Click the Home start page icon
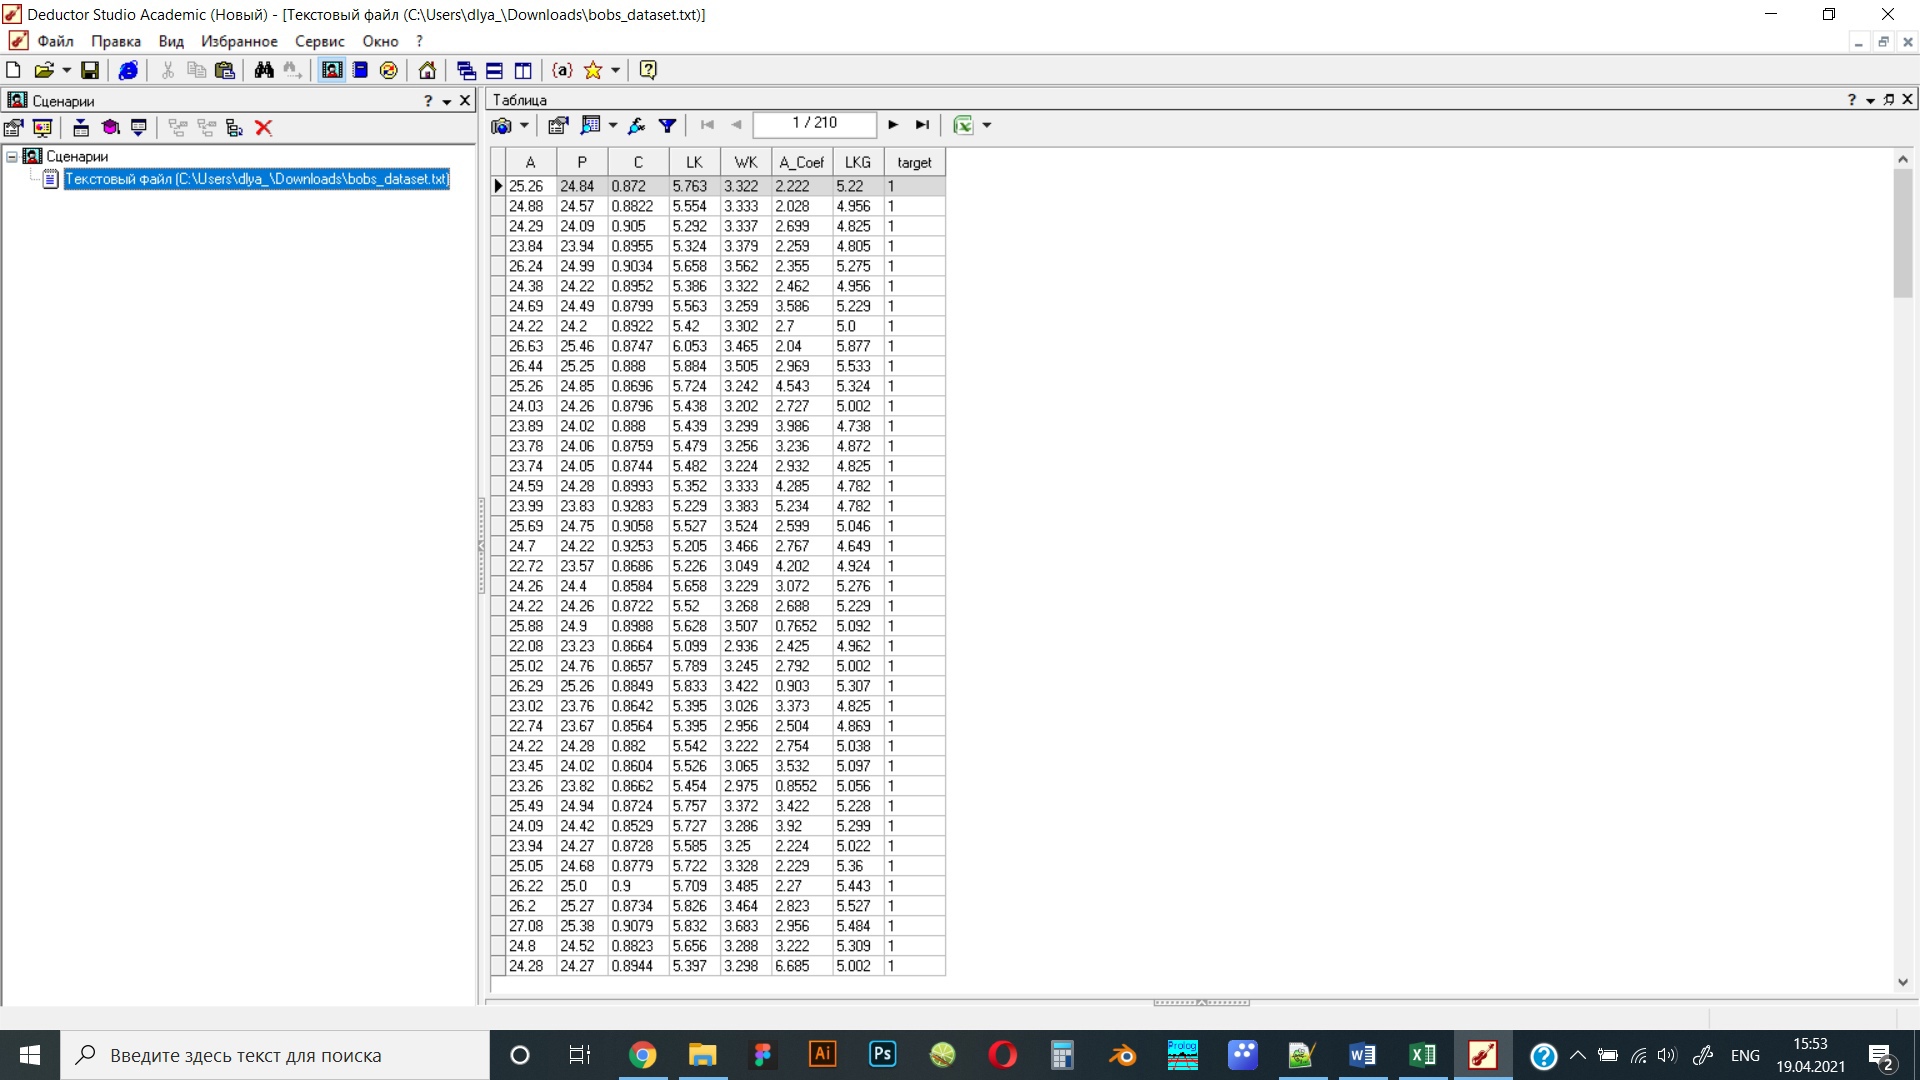This screenshot has height=1080, width=1920. click(427, 70)
